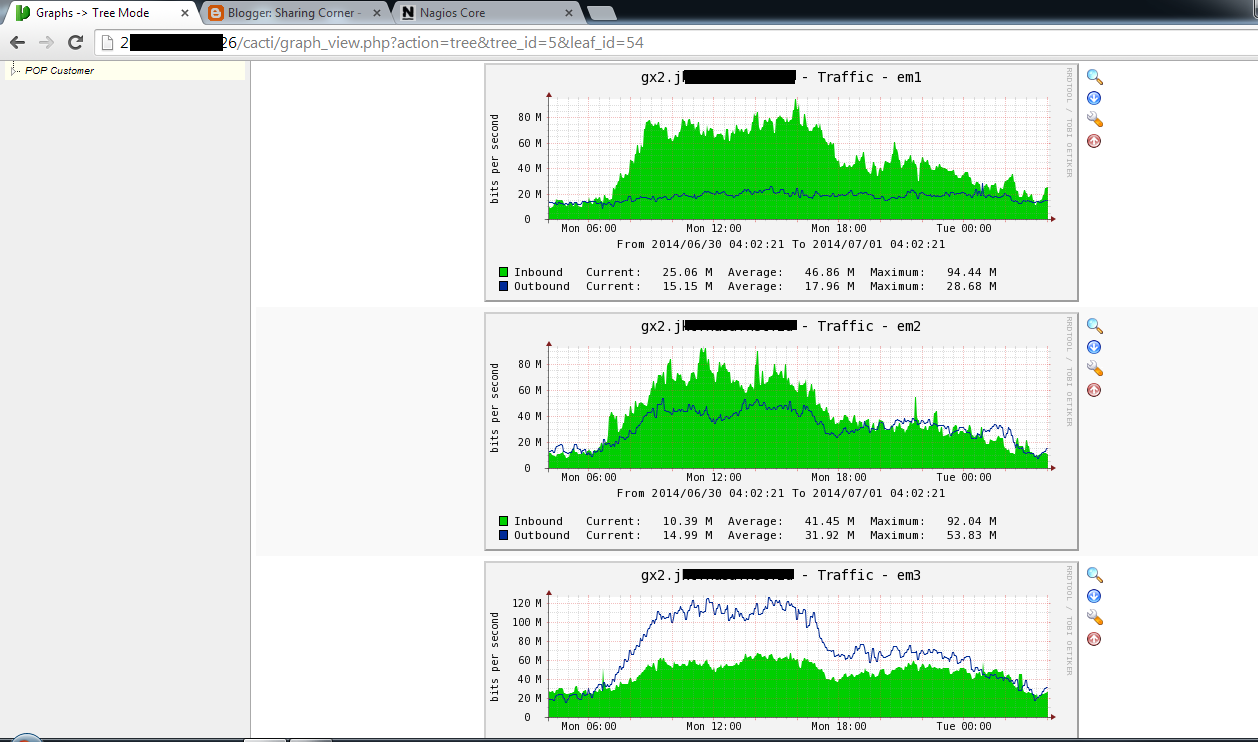Reload the page with the refresh icon
Screen dimensions: 1258x742
click(x=74, y=42)
